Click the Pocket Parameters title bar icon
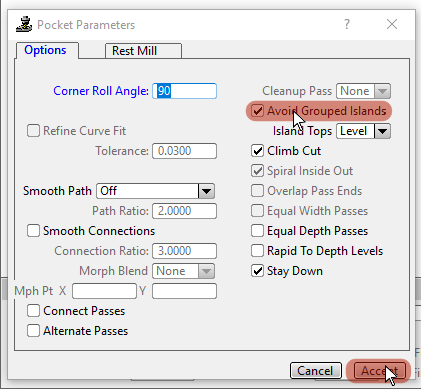This screenshot has width=421, height=389. (x=24, y=24)
